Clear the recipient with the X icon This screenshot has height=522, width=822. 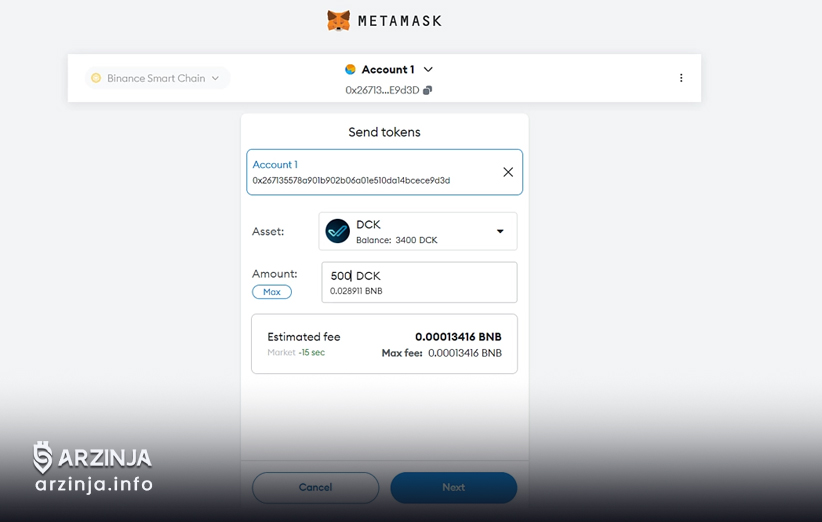(508, 172)
